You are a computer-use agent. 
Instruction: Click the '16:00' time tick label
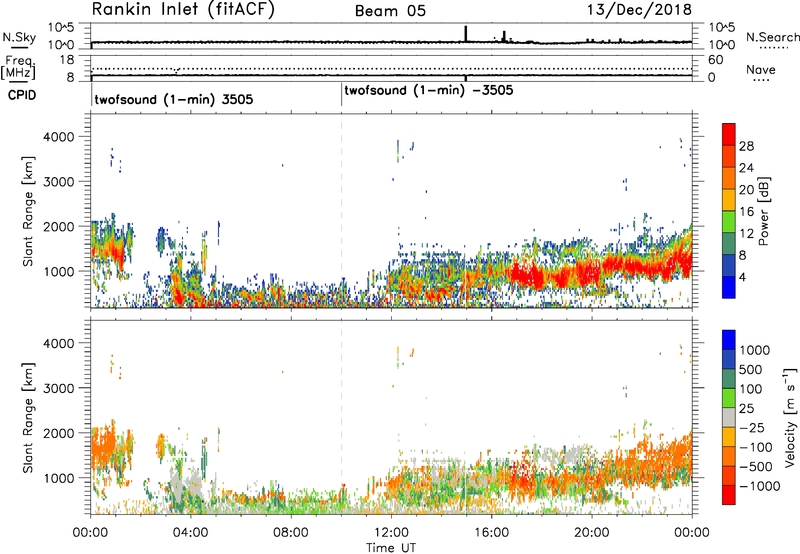coord(491,533)
